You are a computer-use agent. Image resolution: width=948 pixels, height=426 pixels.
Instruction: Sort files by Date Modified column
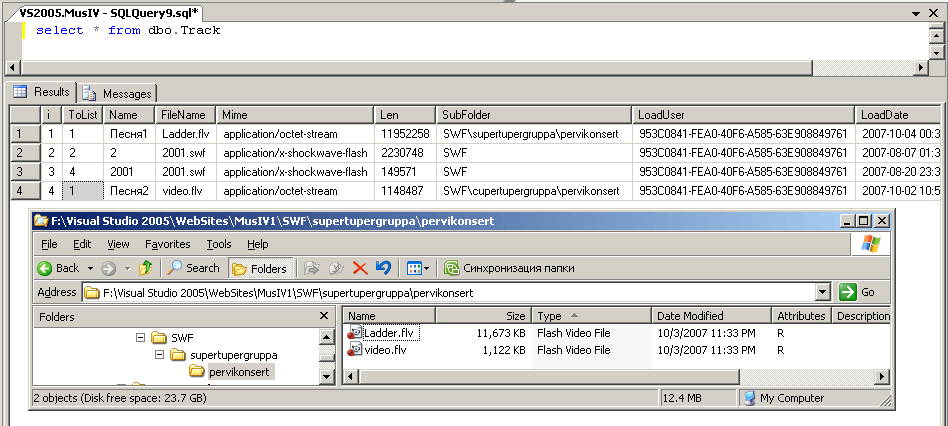pyautogui.click(x=712, y=315)
